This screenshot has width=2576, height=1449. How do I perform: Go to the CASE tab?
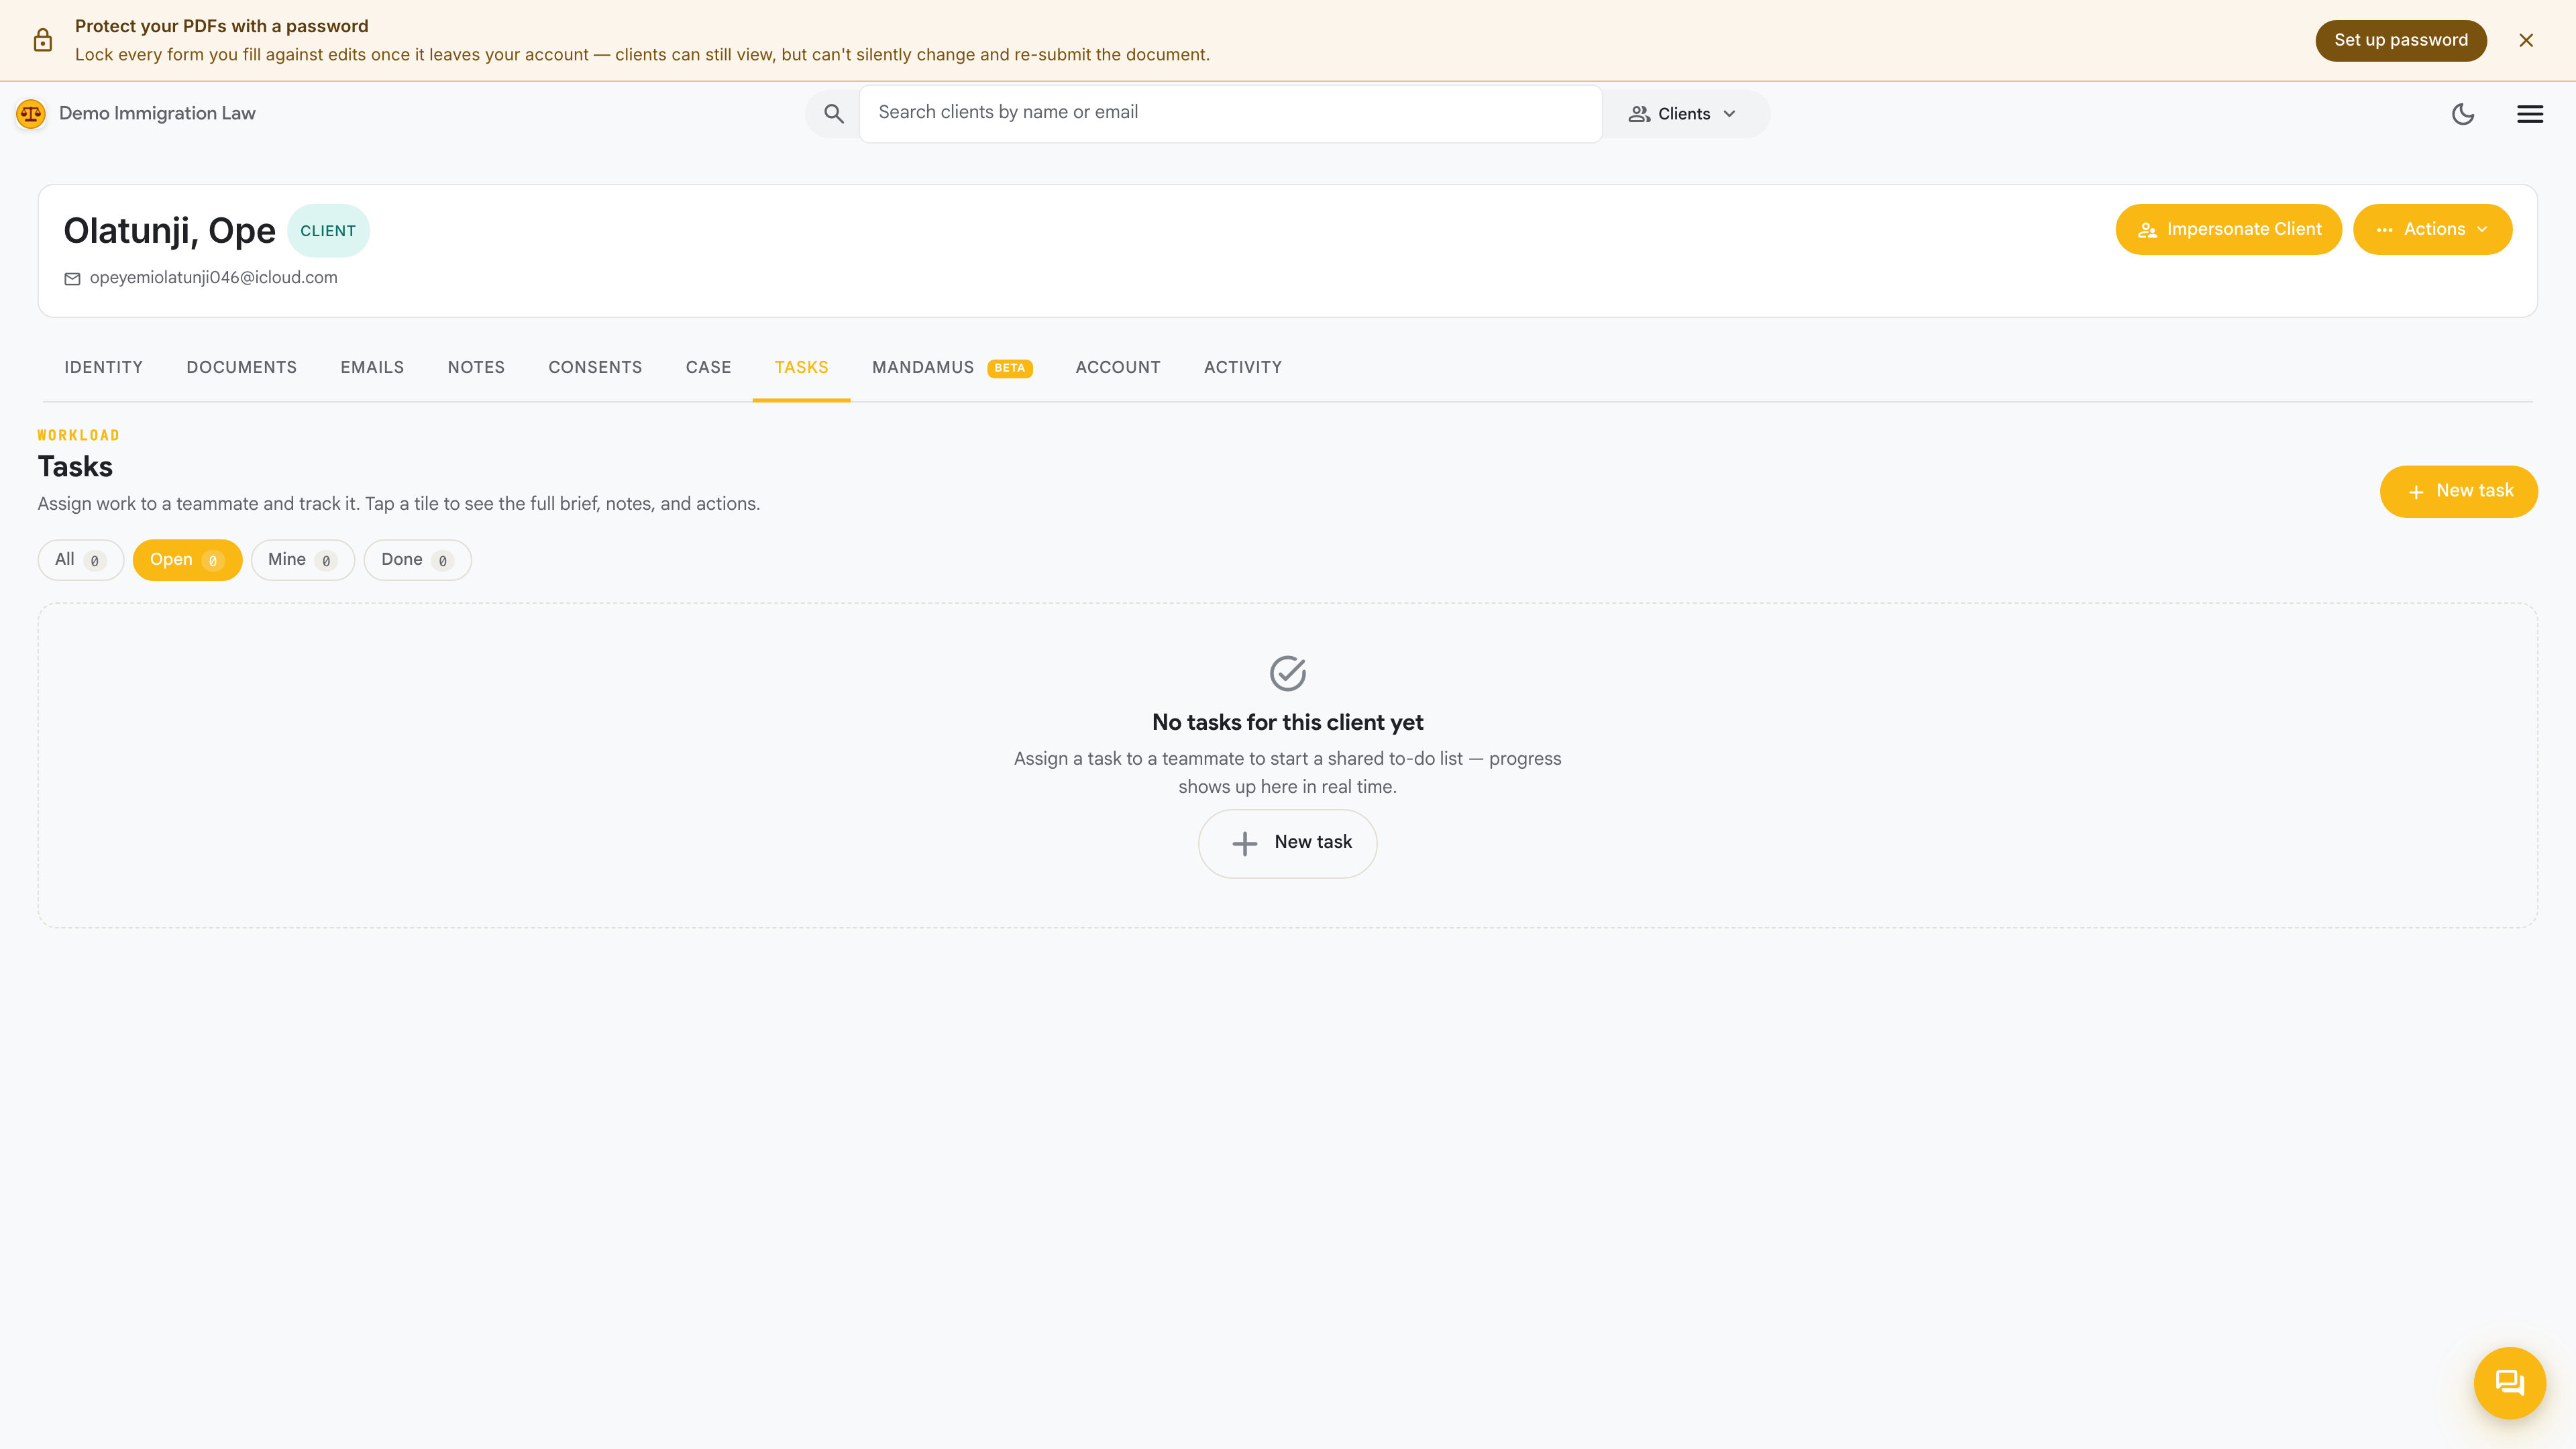(708, 367)
